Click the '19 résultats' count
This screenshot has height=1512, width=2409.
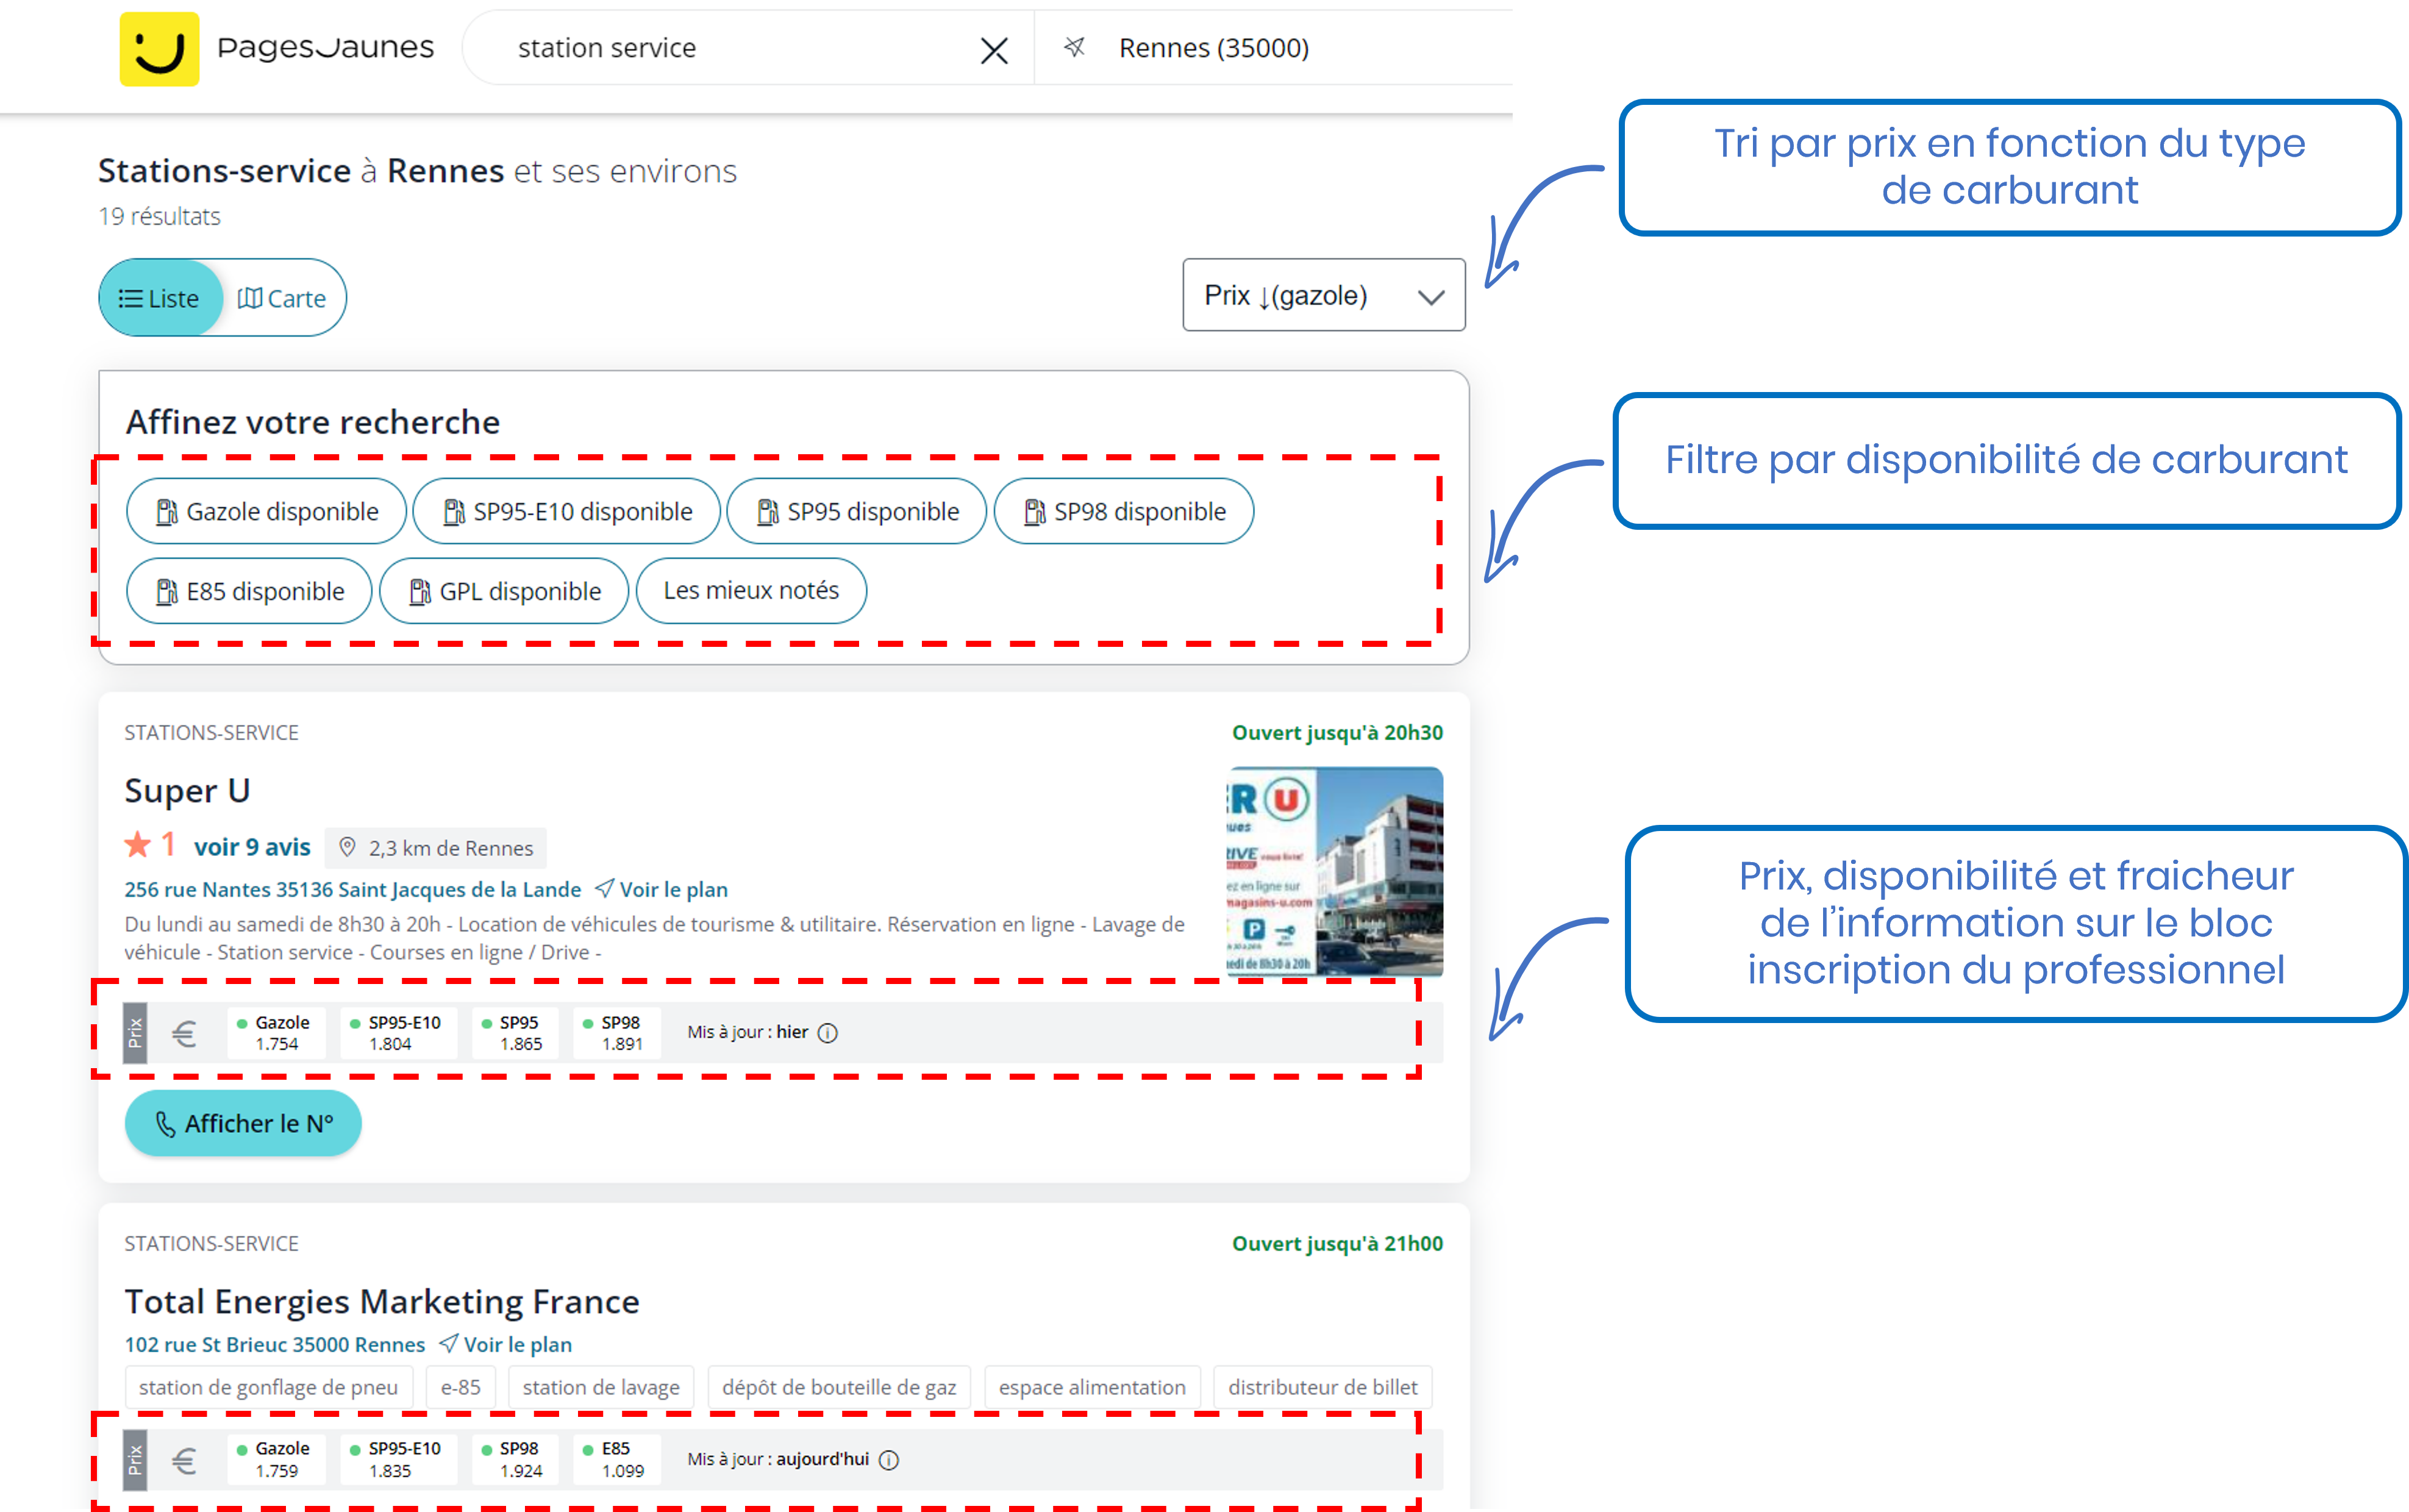click(159, 216)
